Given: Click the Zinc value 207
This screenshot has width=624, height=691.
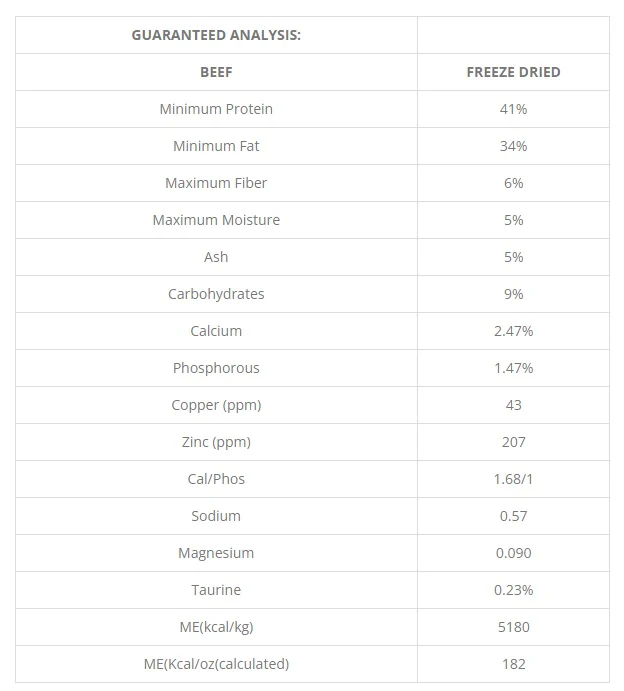Looking at the screenshot, I should 513,442.
